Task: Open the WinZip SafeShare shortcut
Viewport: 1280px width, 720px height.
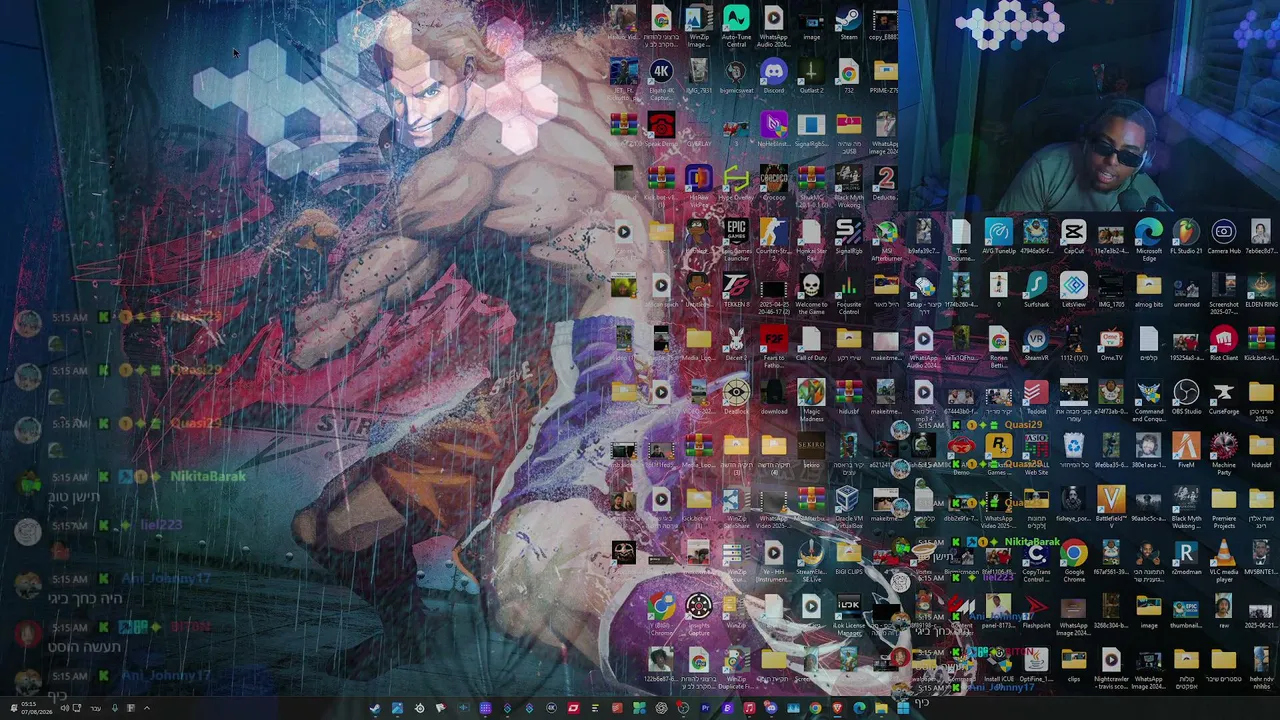Action: (x=736, y=508)
